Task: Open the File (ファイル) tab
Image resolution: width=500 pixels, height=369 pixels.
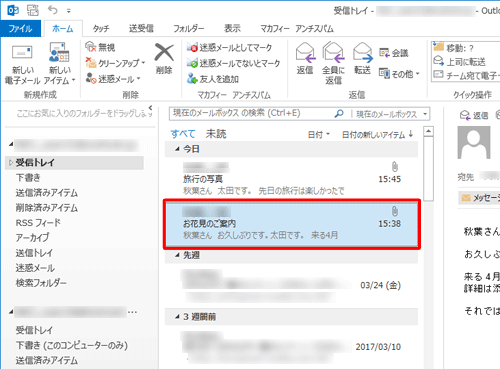Action: 21,29
